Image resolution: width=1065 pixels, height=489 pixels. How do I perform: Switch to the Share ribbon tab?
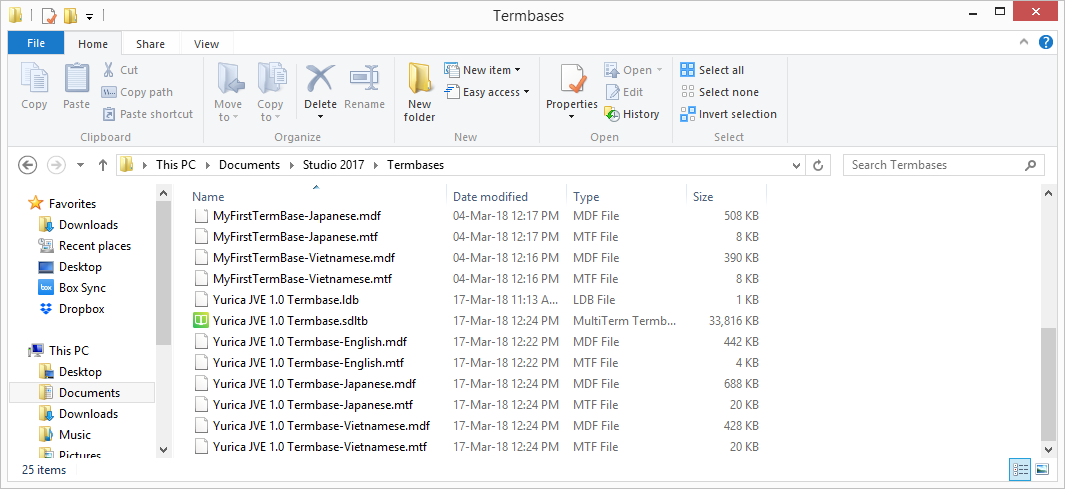tap(150, 43)
